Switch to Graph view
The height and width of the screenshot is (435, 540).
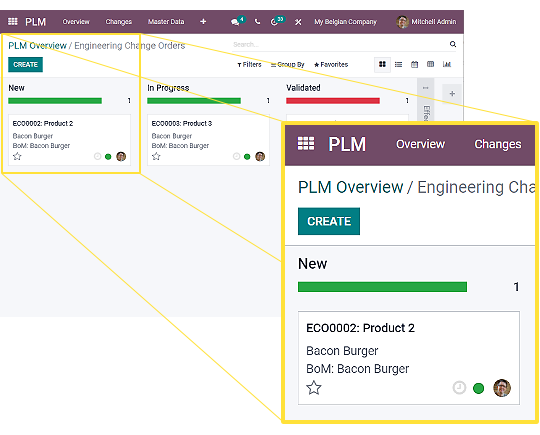click(x=447, y=64)
